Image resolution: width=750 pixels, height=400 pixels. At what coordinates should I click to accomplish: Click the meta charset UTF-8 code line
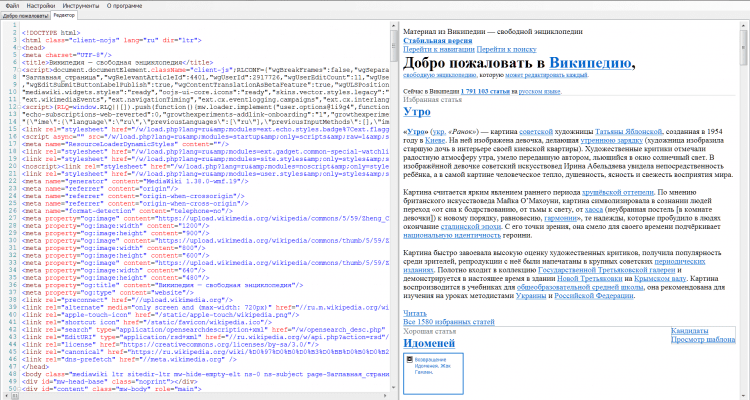click(x=66, y=55)
